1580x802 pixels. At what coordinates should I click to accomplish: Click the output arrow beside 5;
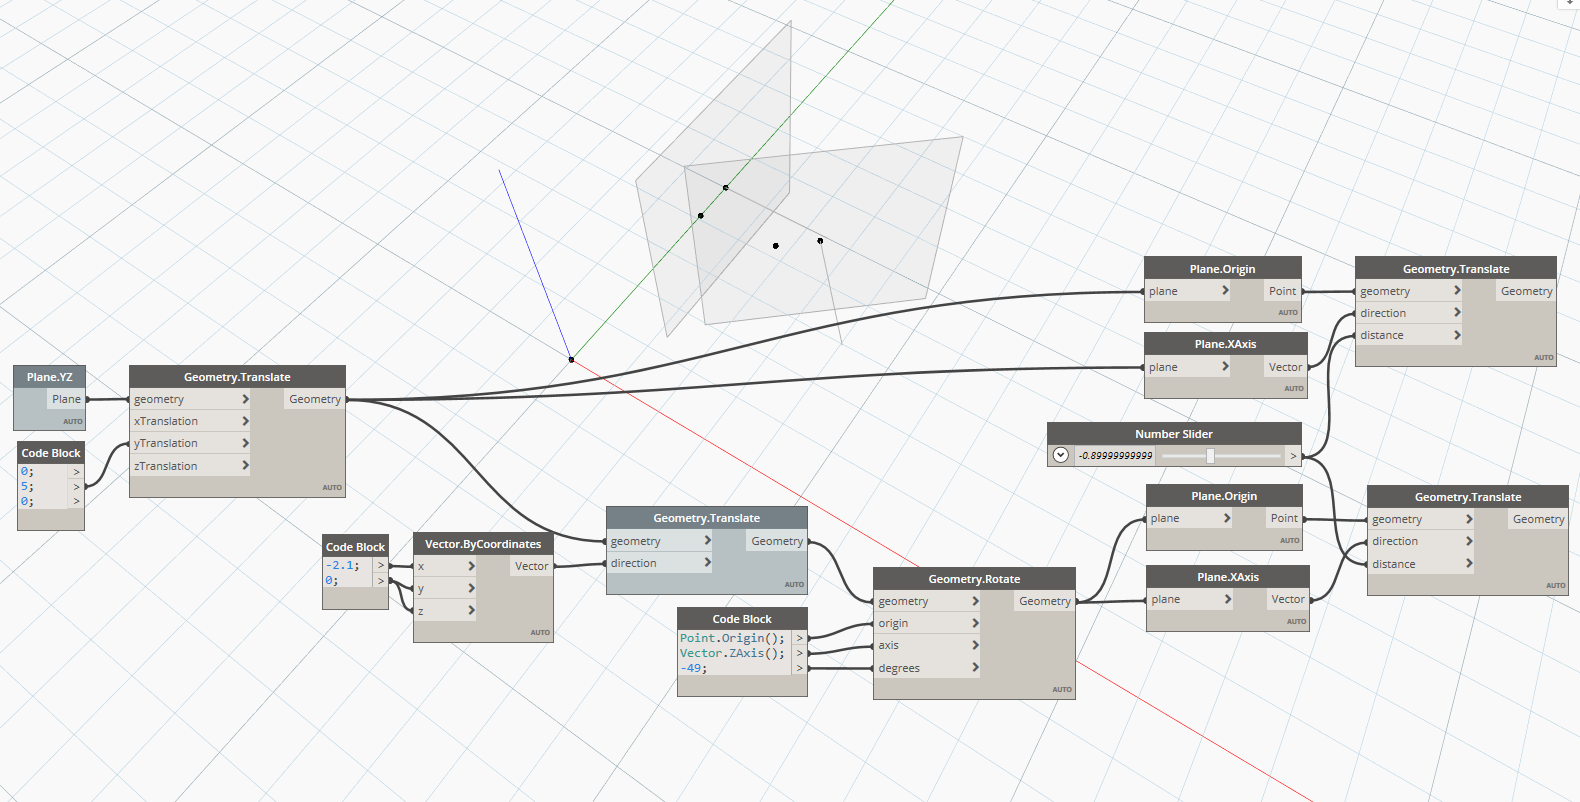pos(76,487)
